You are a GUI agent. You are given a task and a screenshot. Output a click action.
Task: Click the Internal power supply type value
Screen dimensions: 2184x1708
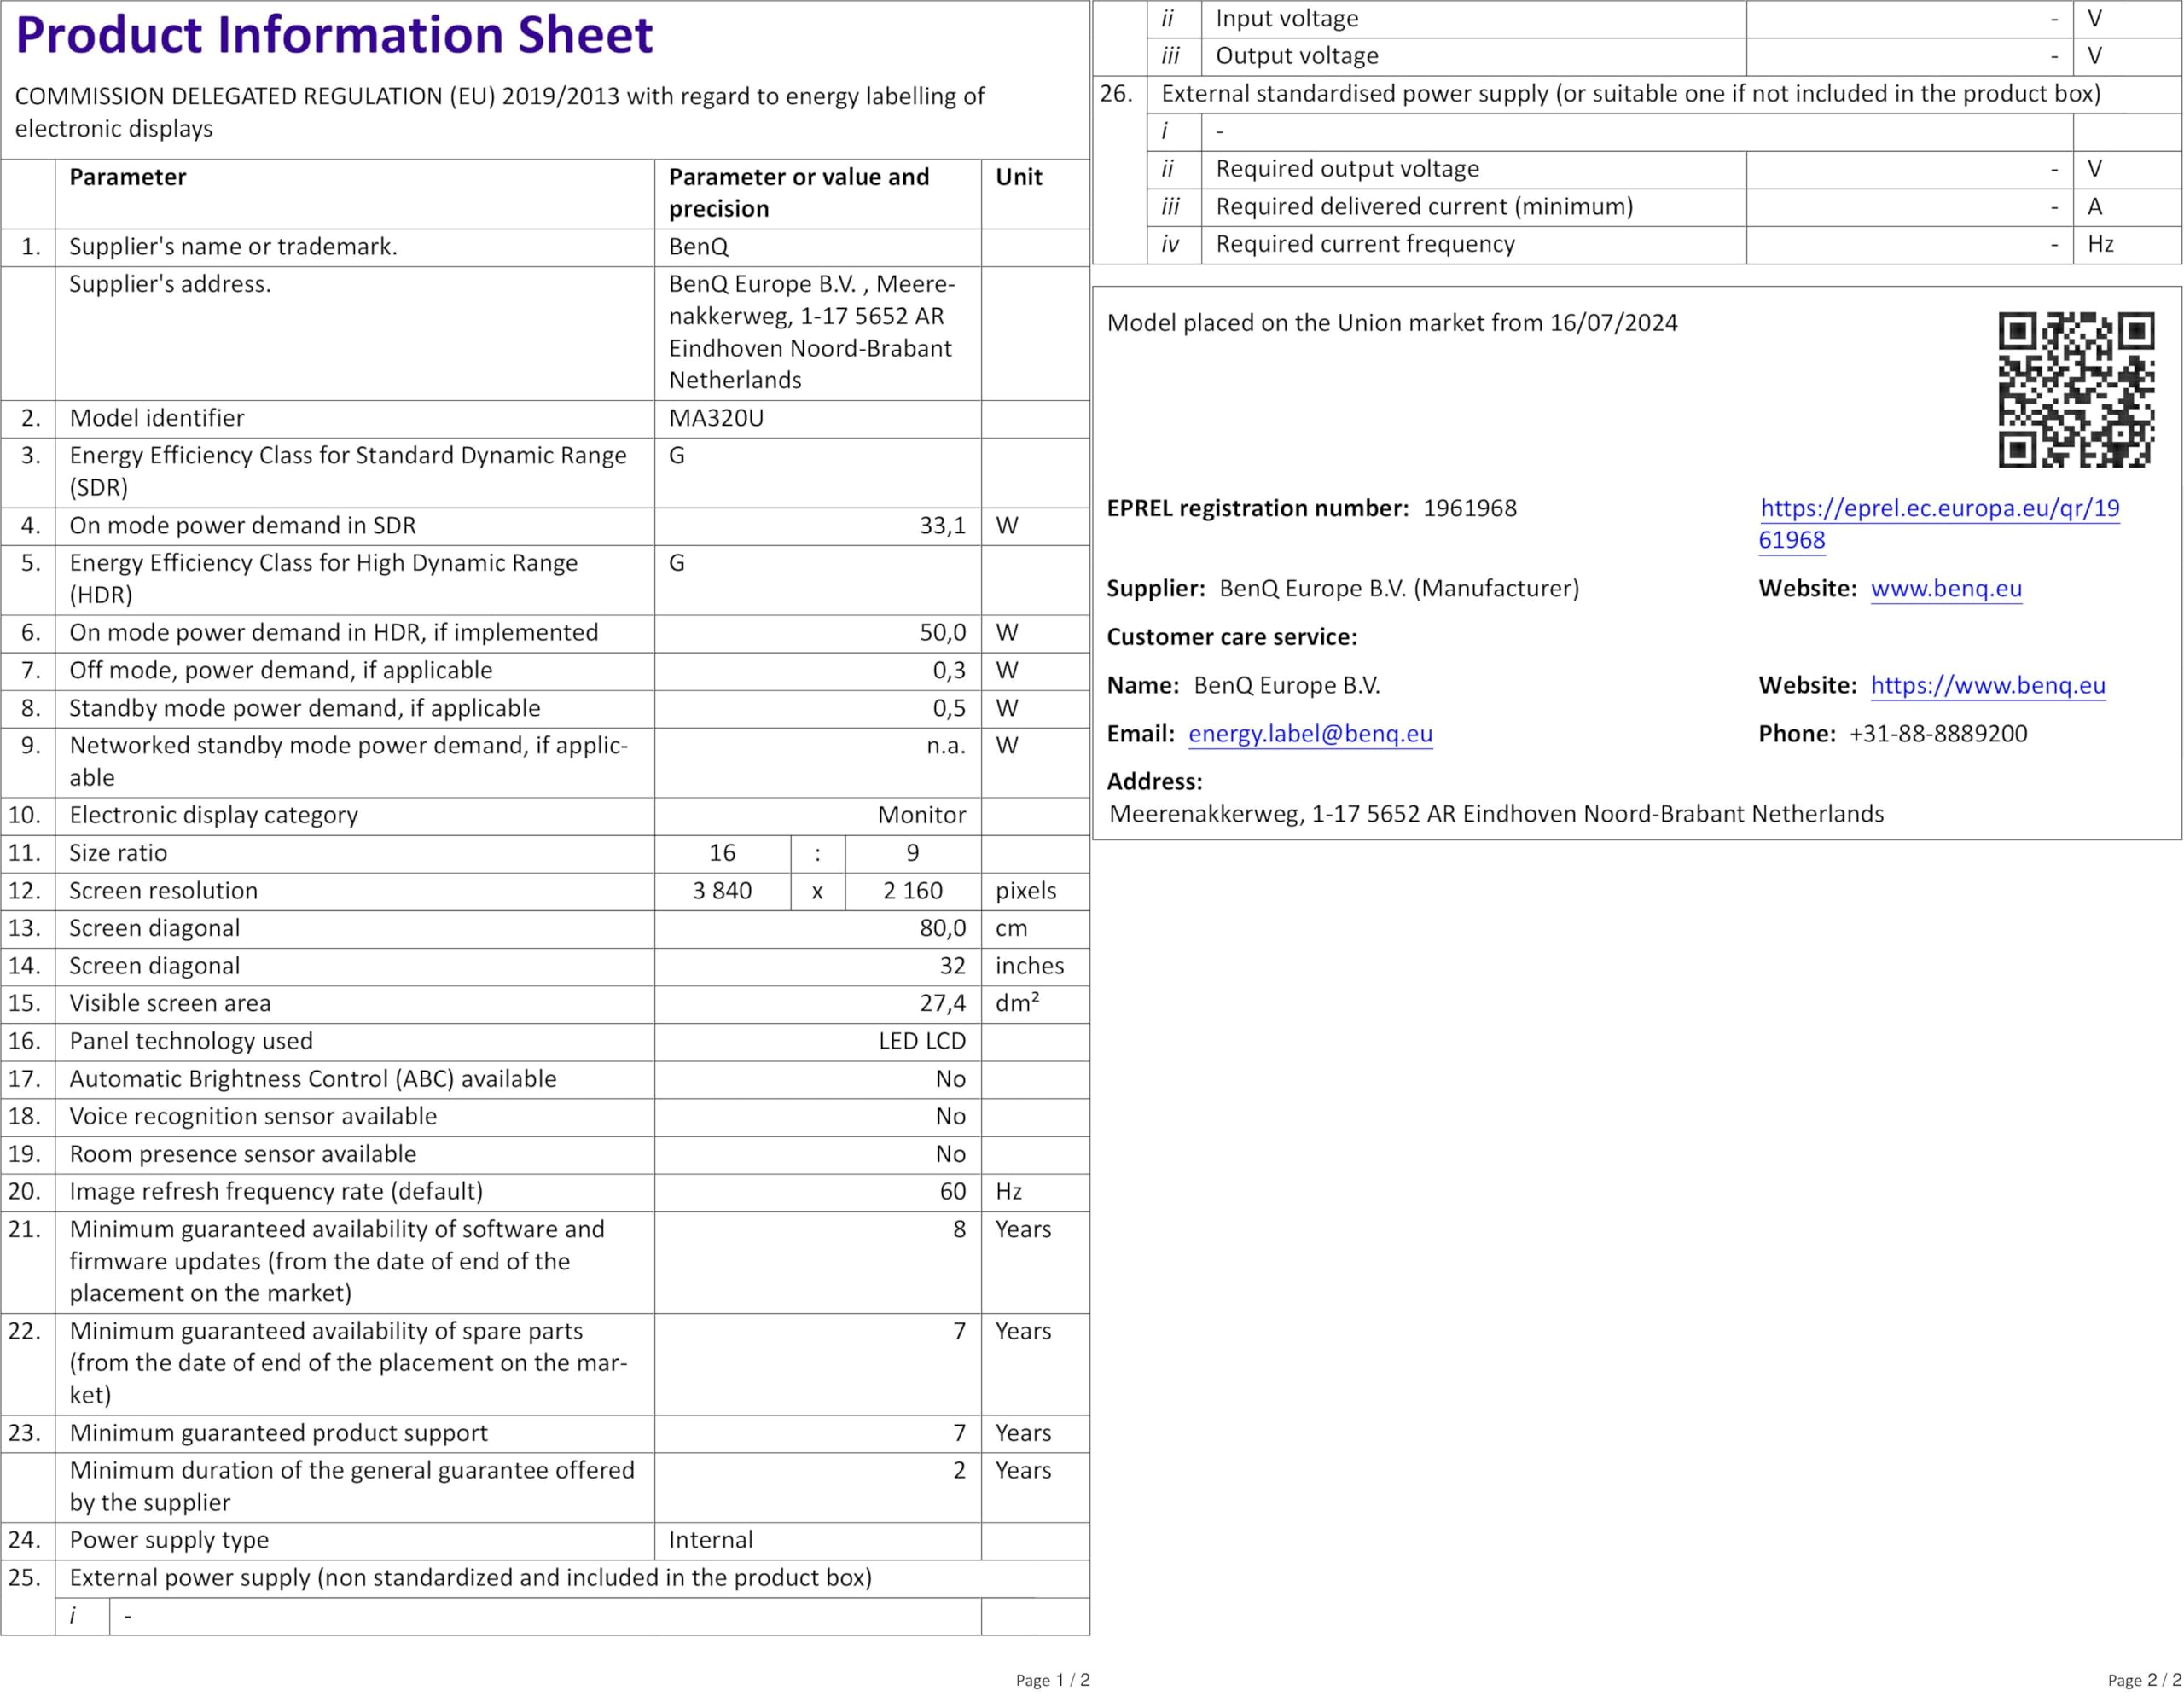[711, 1540]
